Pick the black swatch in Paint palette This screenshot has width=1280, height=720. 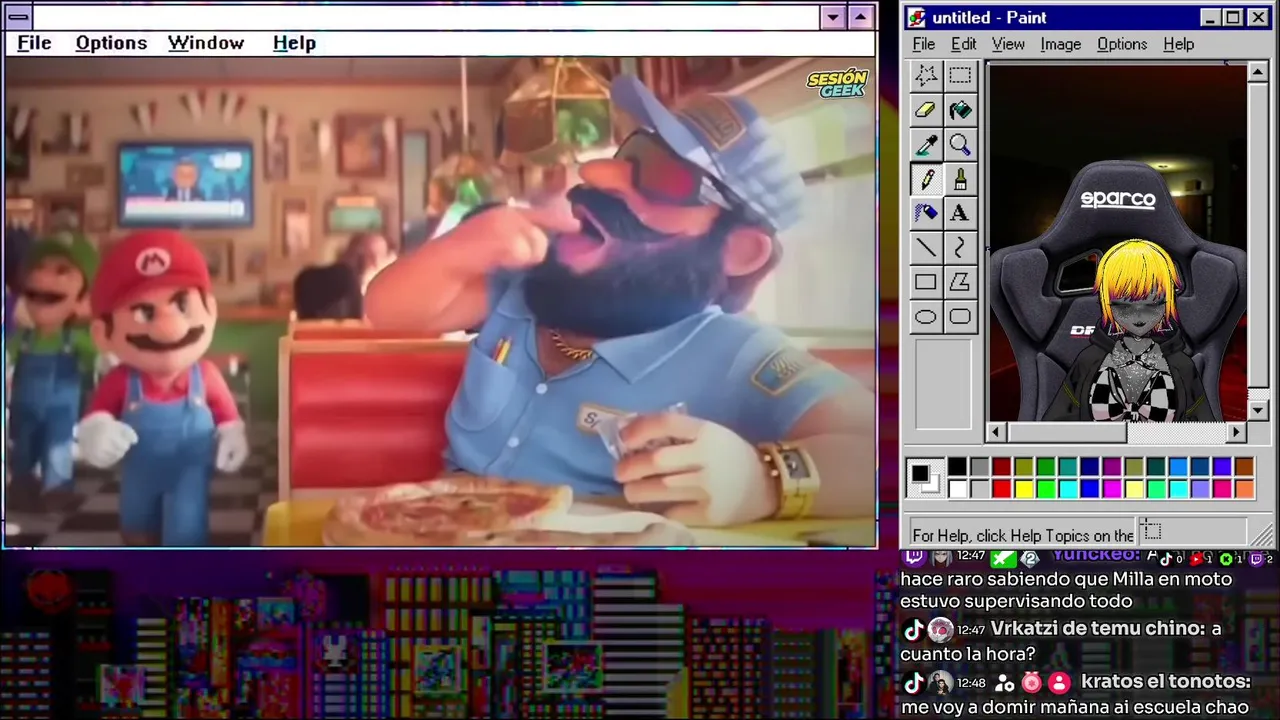957,467
